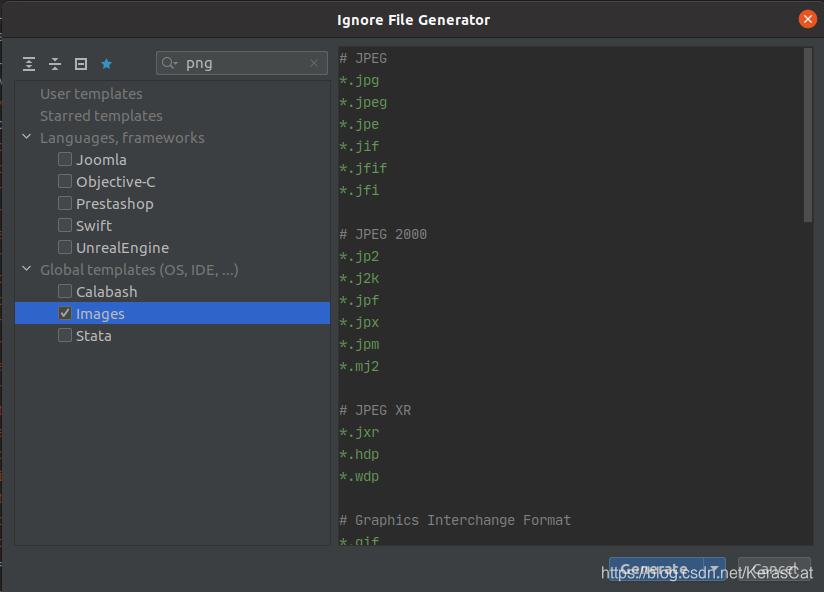Check the Objective-C template

tap(65, 181)
